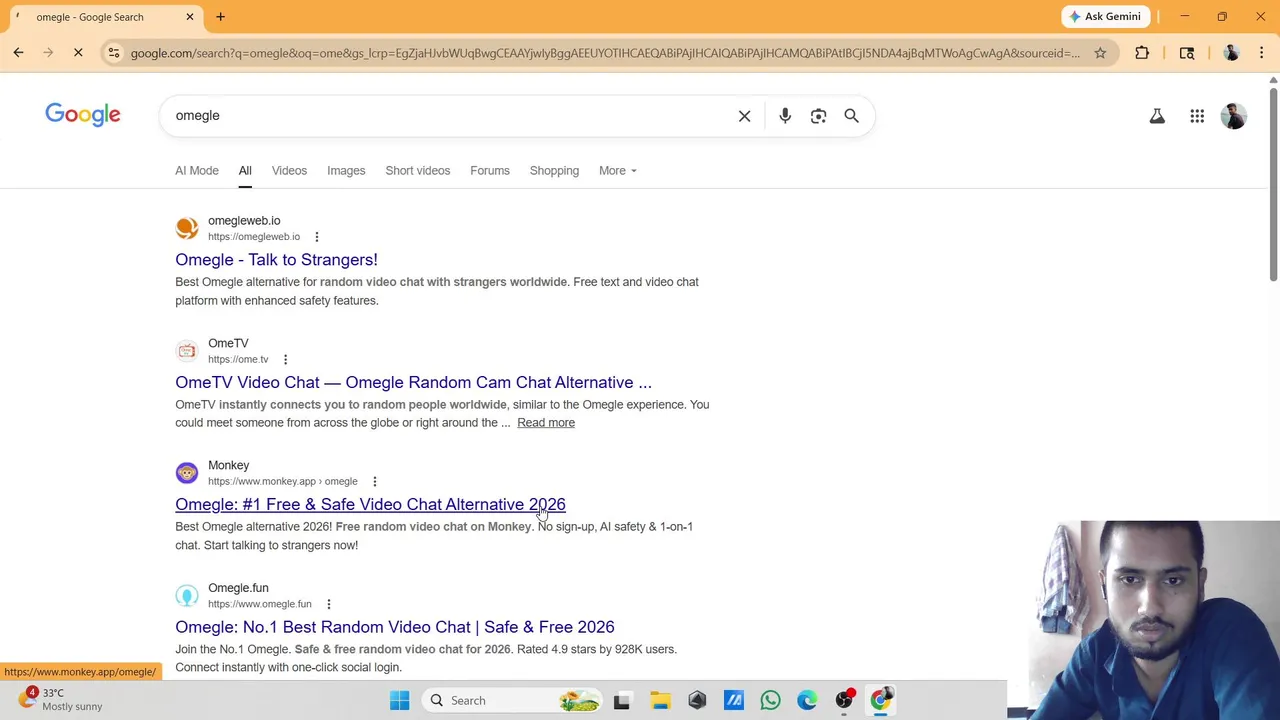This screenshot has height=720, width=1280.
Task: Open the Omegle - Talk to Strangers! link
Action: [x=276, y=260]
